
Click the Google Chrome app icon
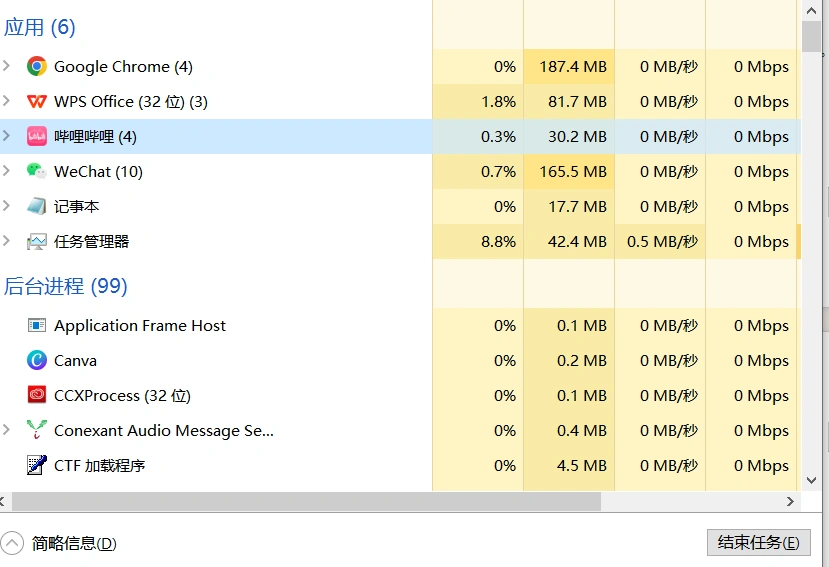click(x=37, y=67)
